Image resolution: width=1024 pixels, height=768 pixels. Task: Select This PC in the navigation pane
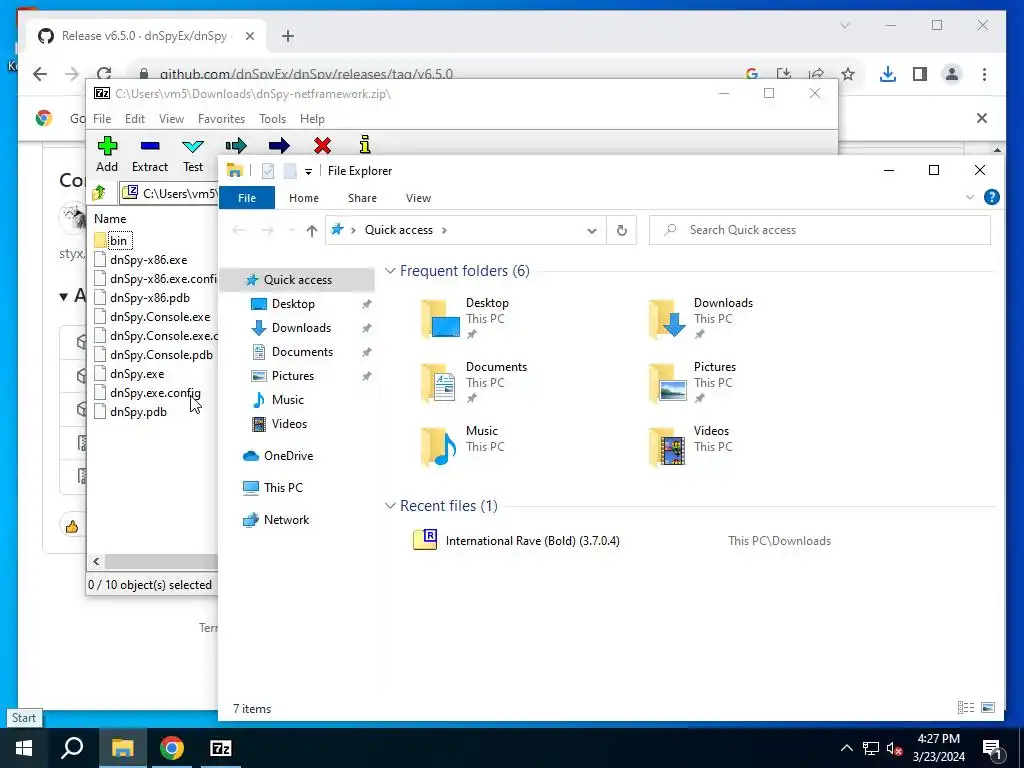pyautogui.click(x=283, y=488)
